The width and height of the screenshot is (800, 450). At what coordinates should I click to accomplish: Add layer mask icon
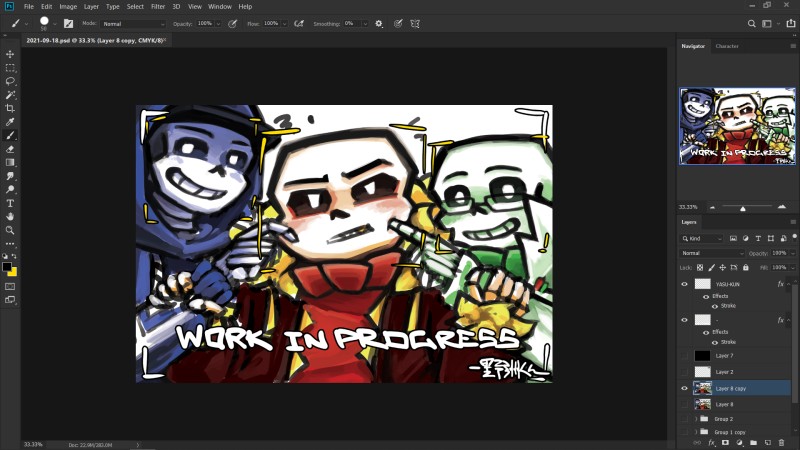point(726,443)
